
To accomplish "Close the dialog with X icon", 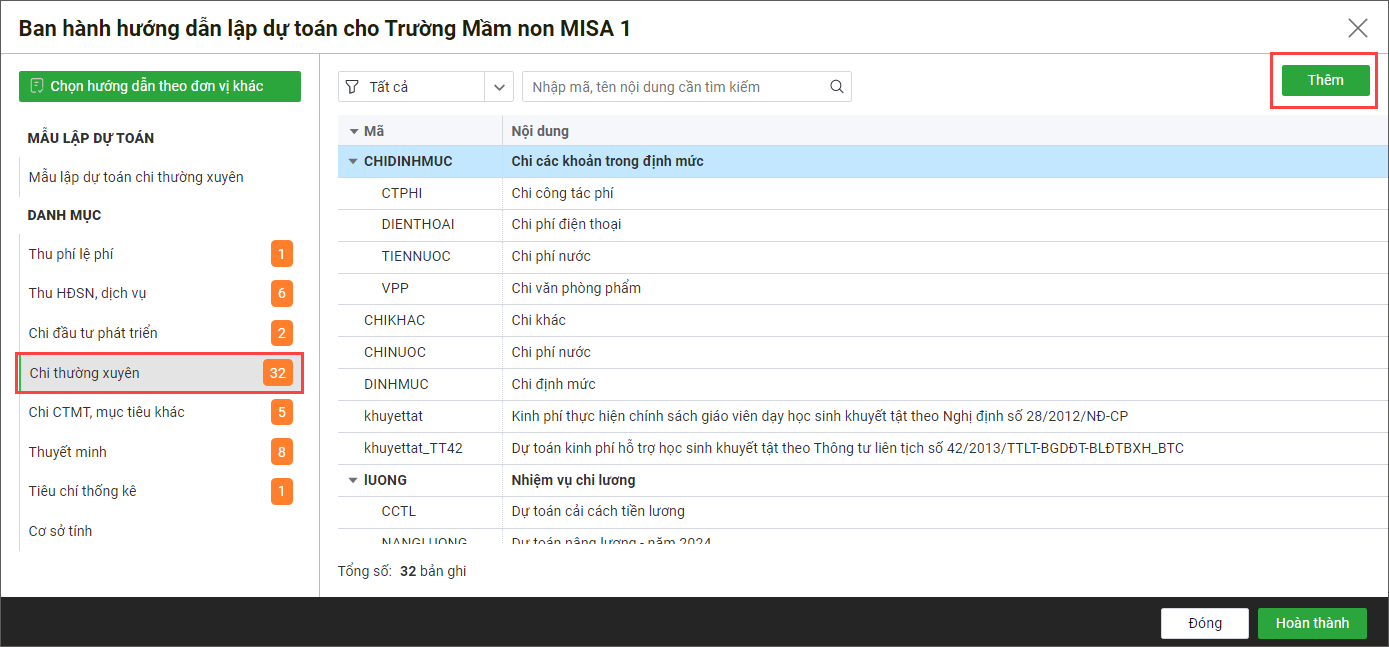I will coord(1357,28).
